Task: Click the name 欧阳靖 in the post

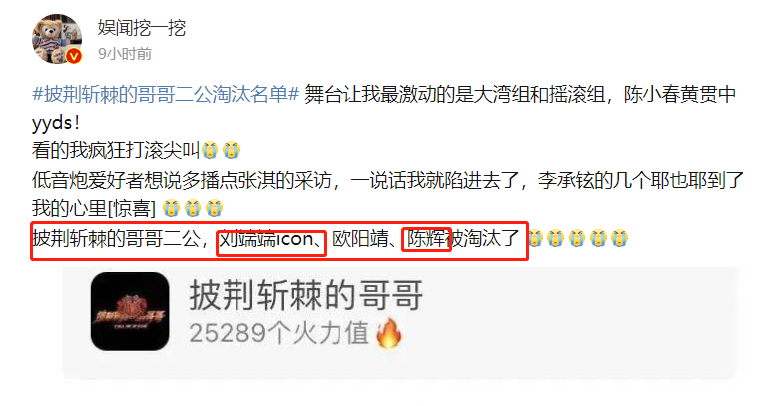Action: [360, 239]
